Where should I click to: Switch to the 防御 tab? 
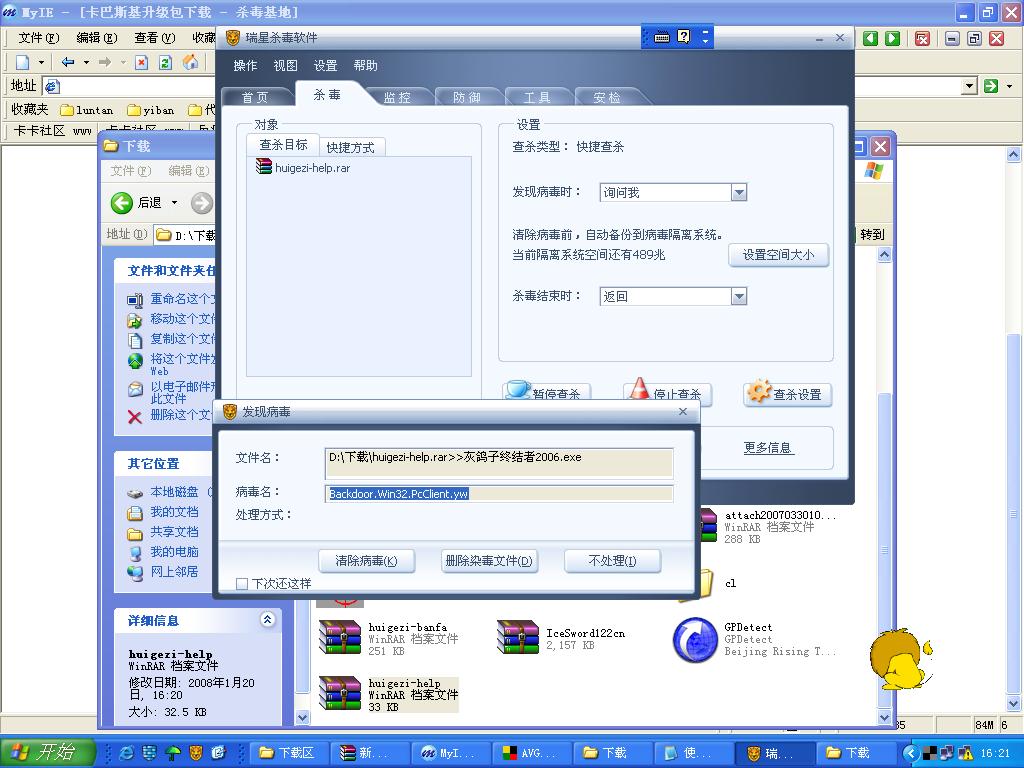[467, 97]
